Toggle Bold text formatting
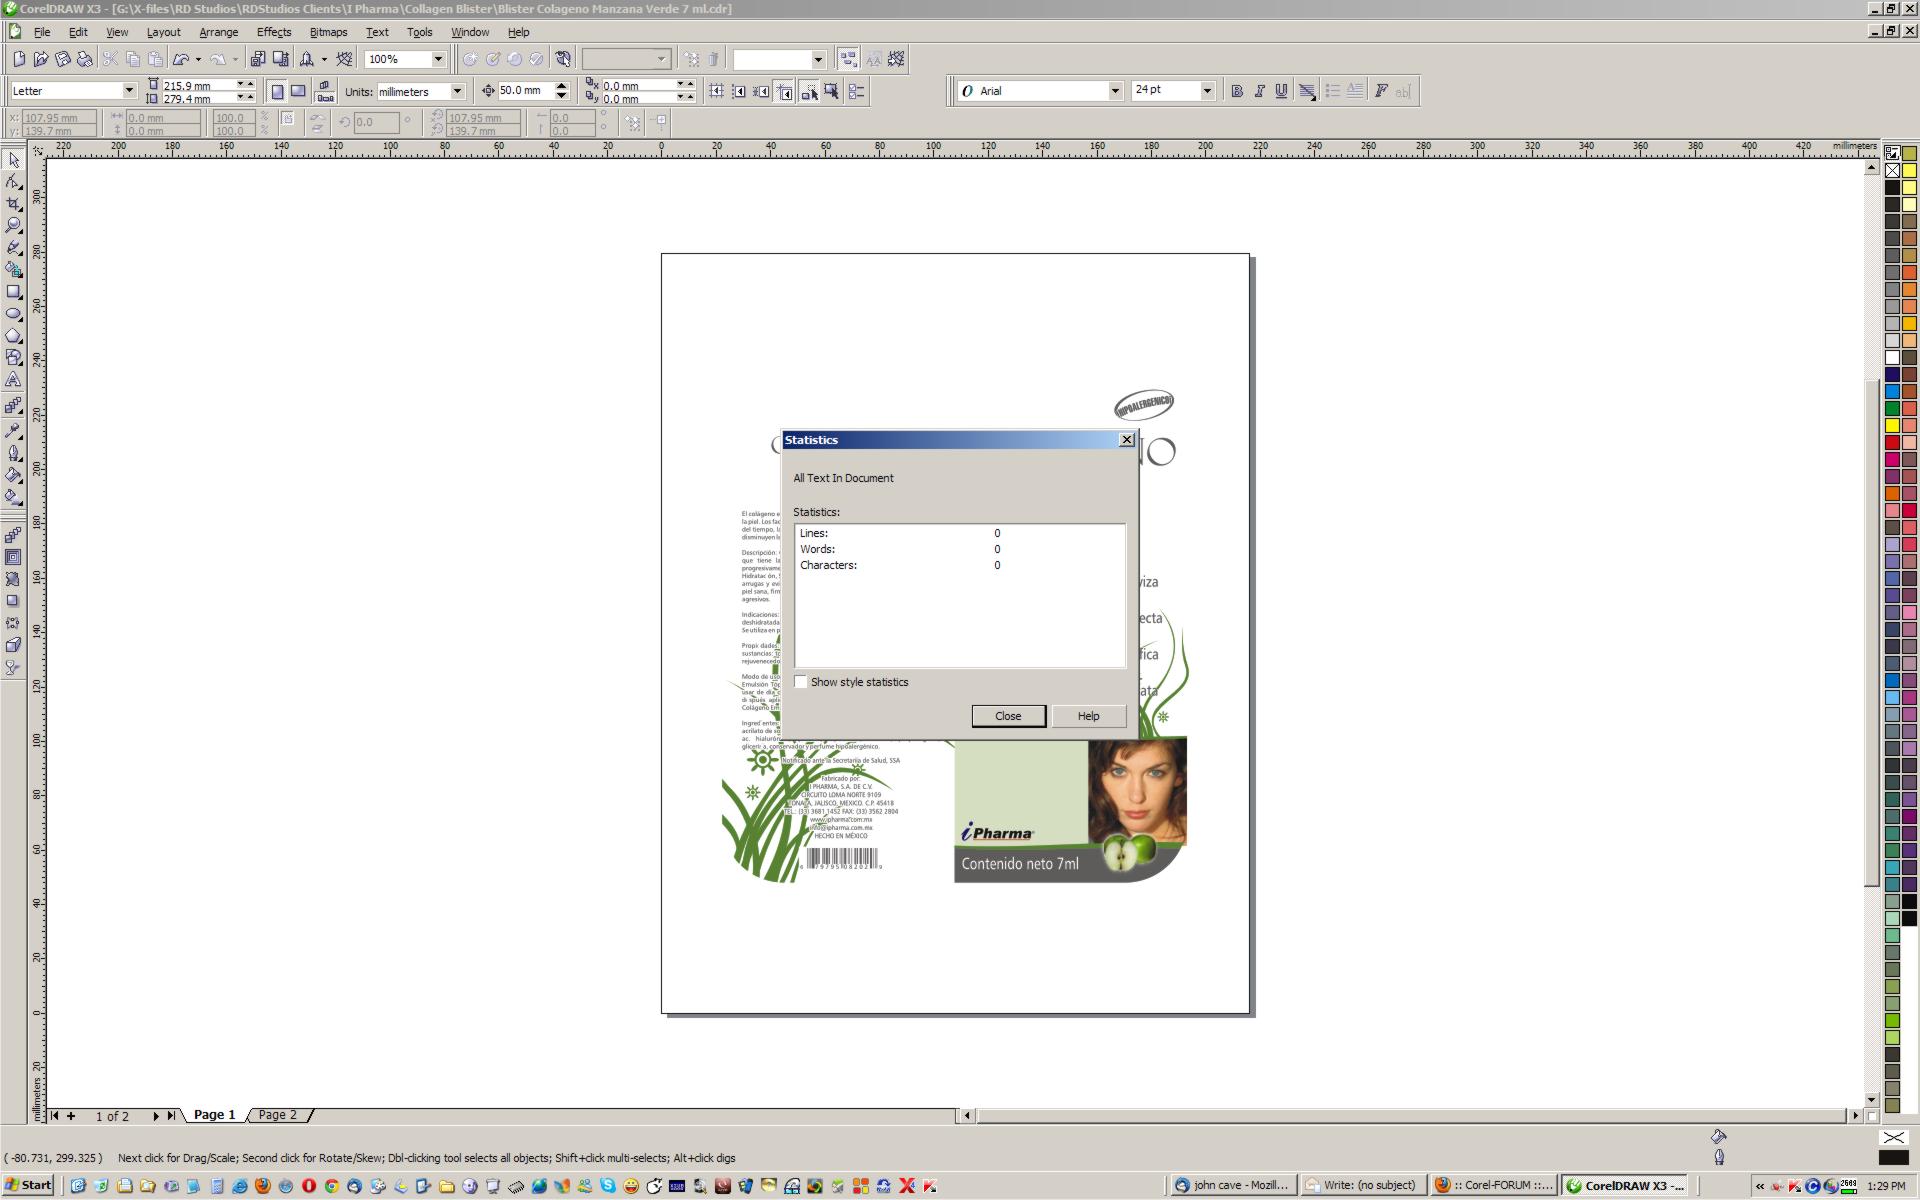 (1237, 91)
